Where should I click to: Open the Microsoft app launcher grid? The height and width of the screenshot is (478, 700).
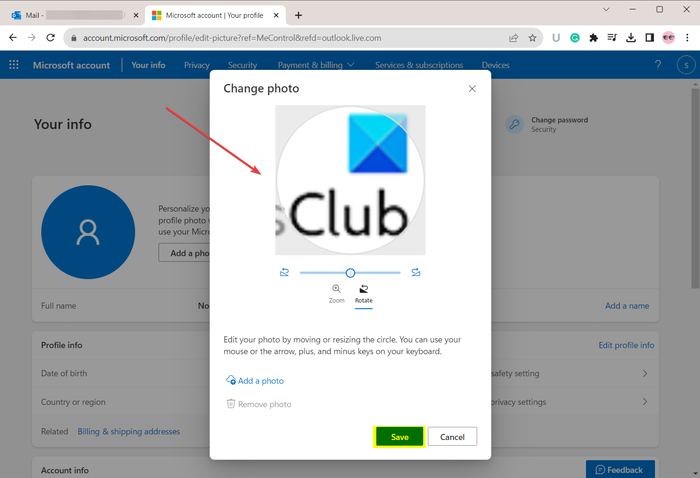[14, 65]
